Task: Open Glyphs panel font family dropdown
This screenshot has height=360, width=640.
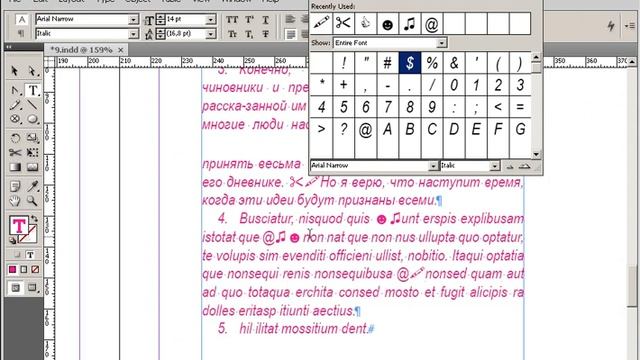Action: tap(433, 166)
